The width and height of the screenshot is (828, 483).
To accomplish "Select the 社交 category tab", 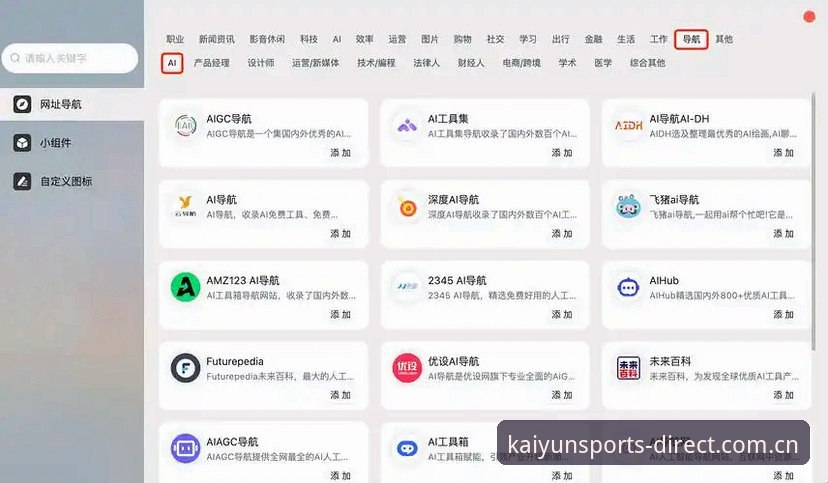I will pos(495,39).
